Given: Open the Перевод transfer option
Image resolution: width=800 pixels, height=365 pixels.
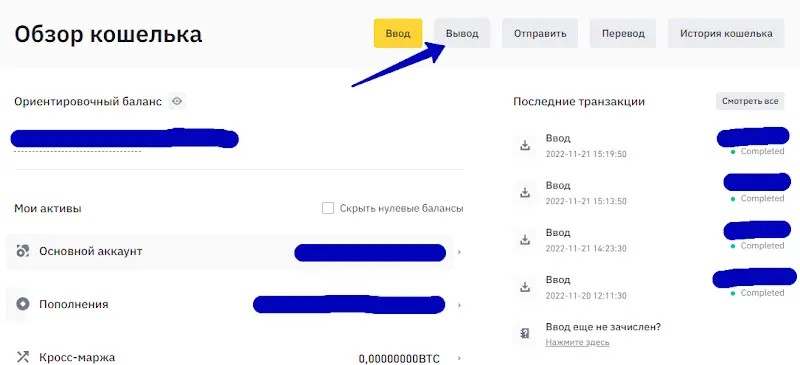Looking at the screenshot, I should pyautogui.click(x=623, y=33).
